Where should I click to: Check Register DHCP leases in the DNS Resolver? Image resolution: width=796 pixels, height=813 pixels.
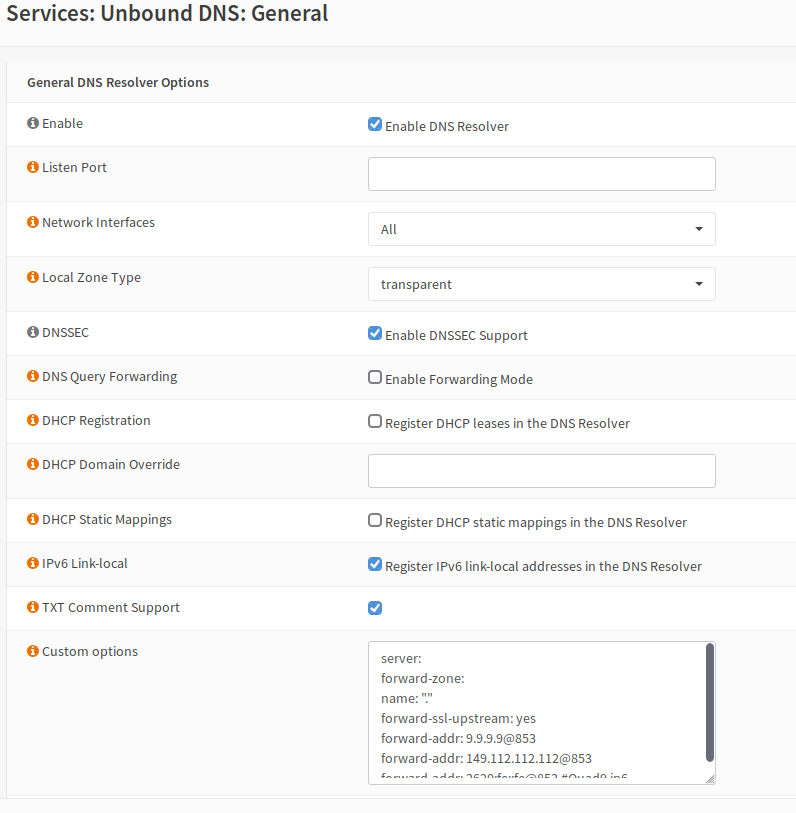(x=374, y=421)
